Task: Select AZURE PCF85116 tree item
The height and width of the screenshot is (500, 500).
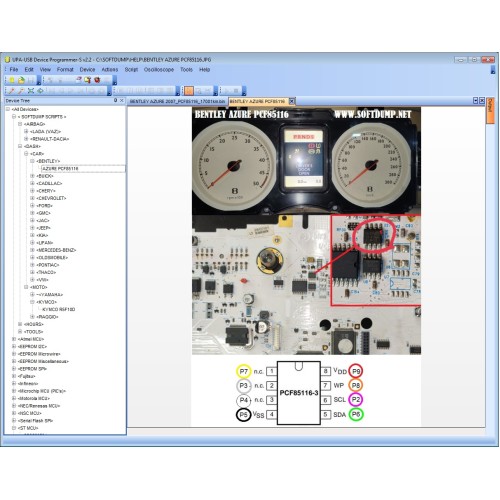Action: click(60, 169)
